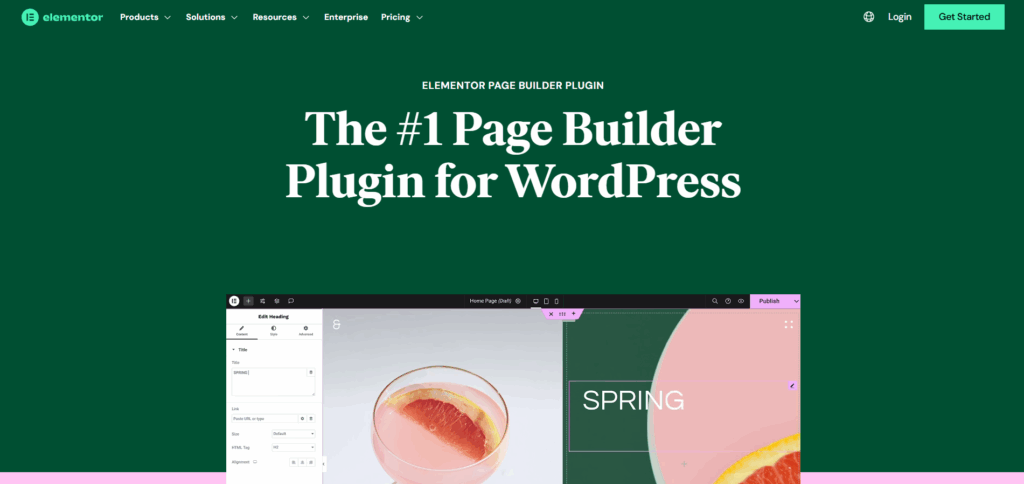Click the edit pencil on SPRING heading
The height and width of the screenshot is (484, 1024).
pos(792,385)
